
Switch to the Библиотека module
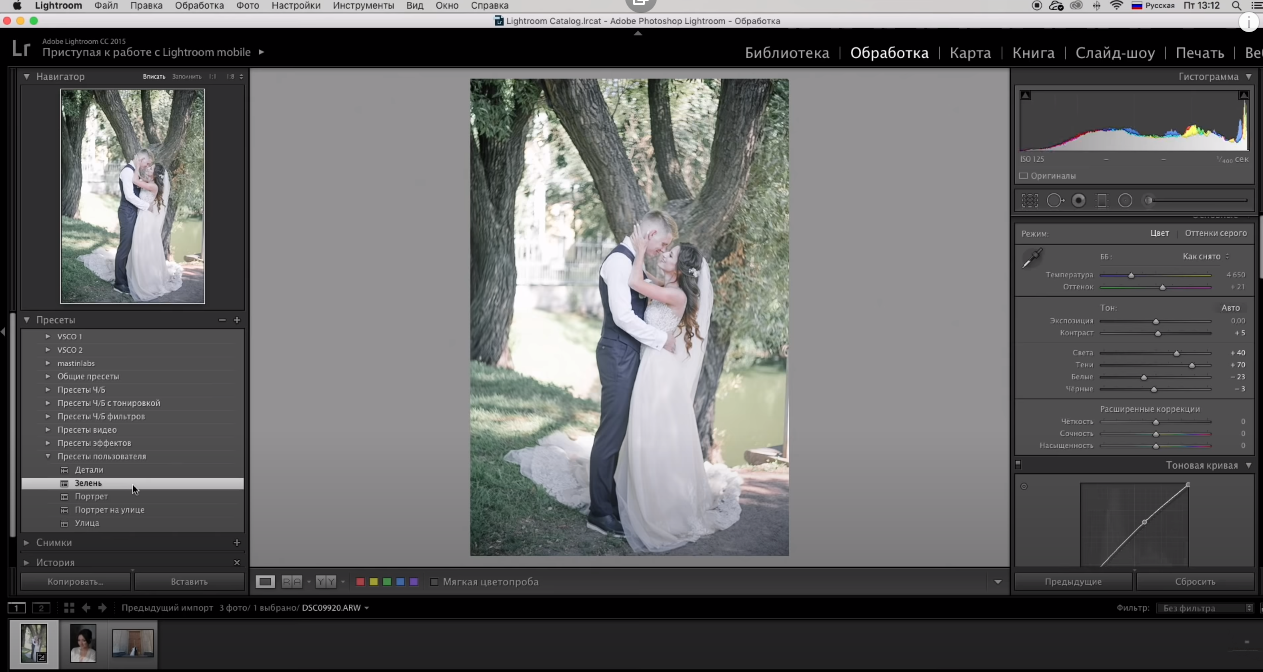point(787,53)
